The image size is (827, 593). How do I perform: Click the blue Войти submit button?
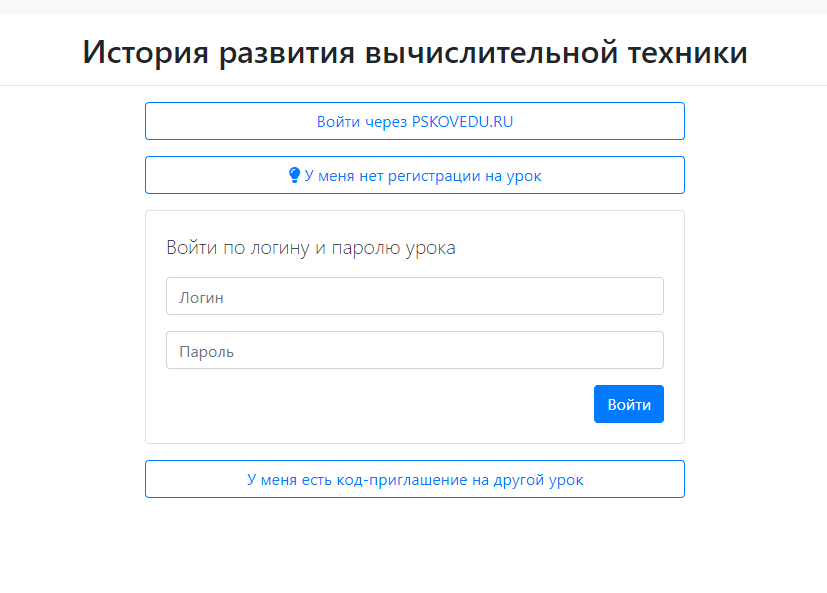(x=629, y=404)
